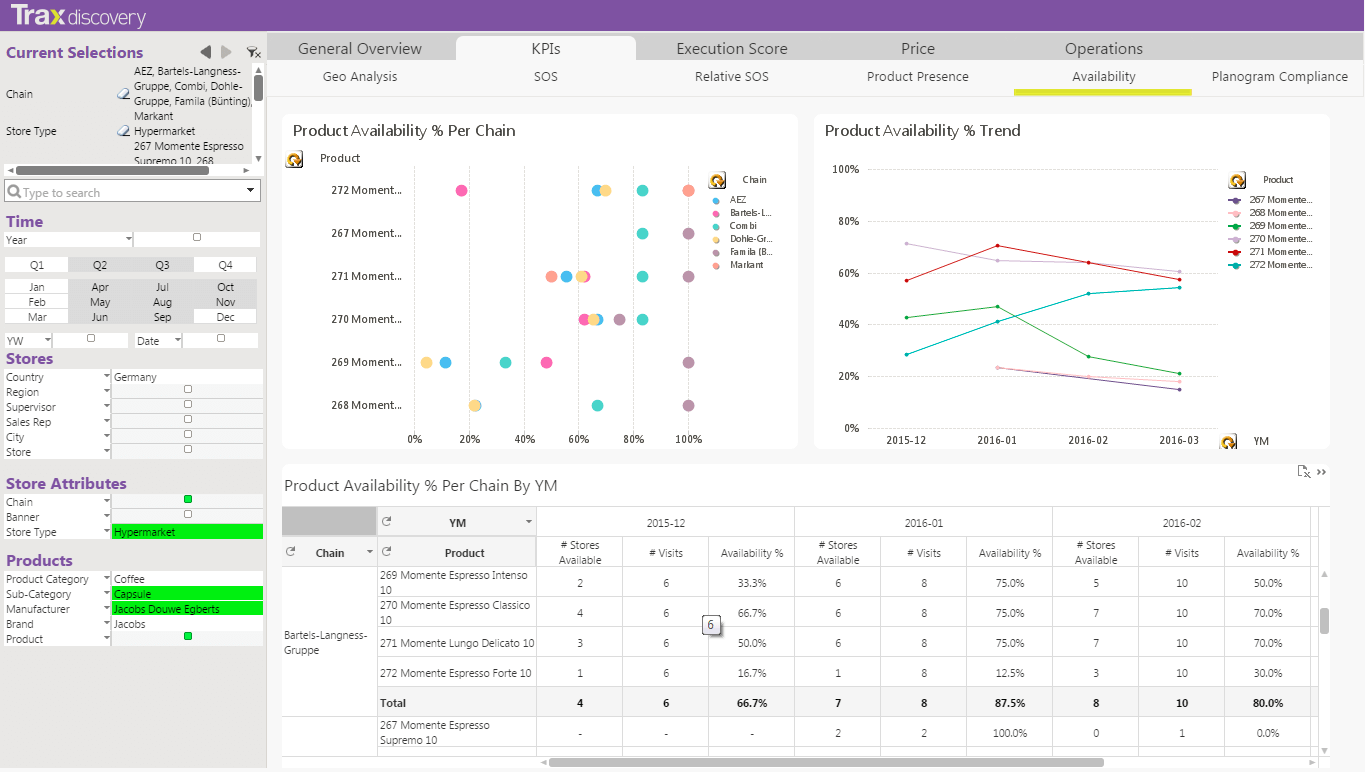Click cycle icon next to Product trend legend
The height and width of the screenshot is (772, 1365).
coord(1237,180)
